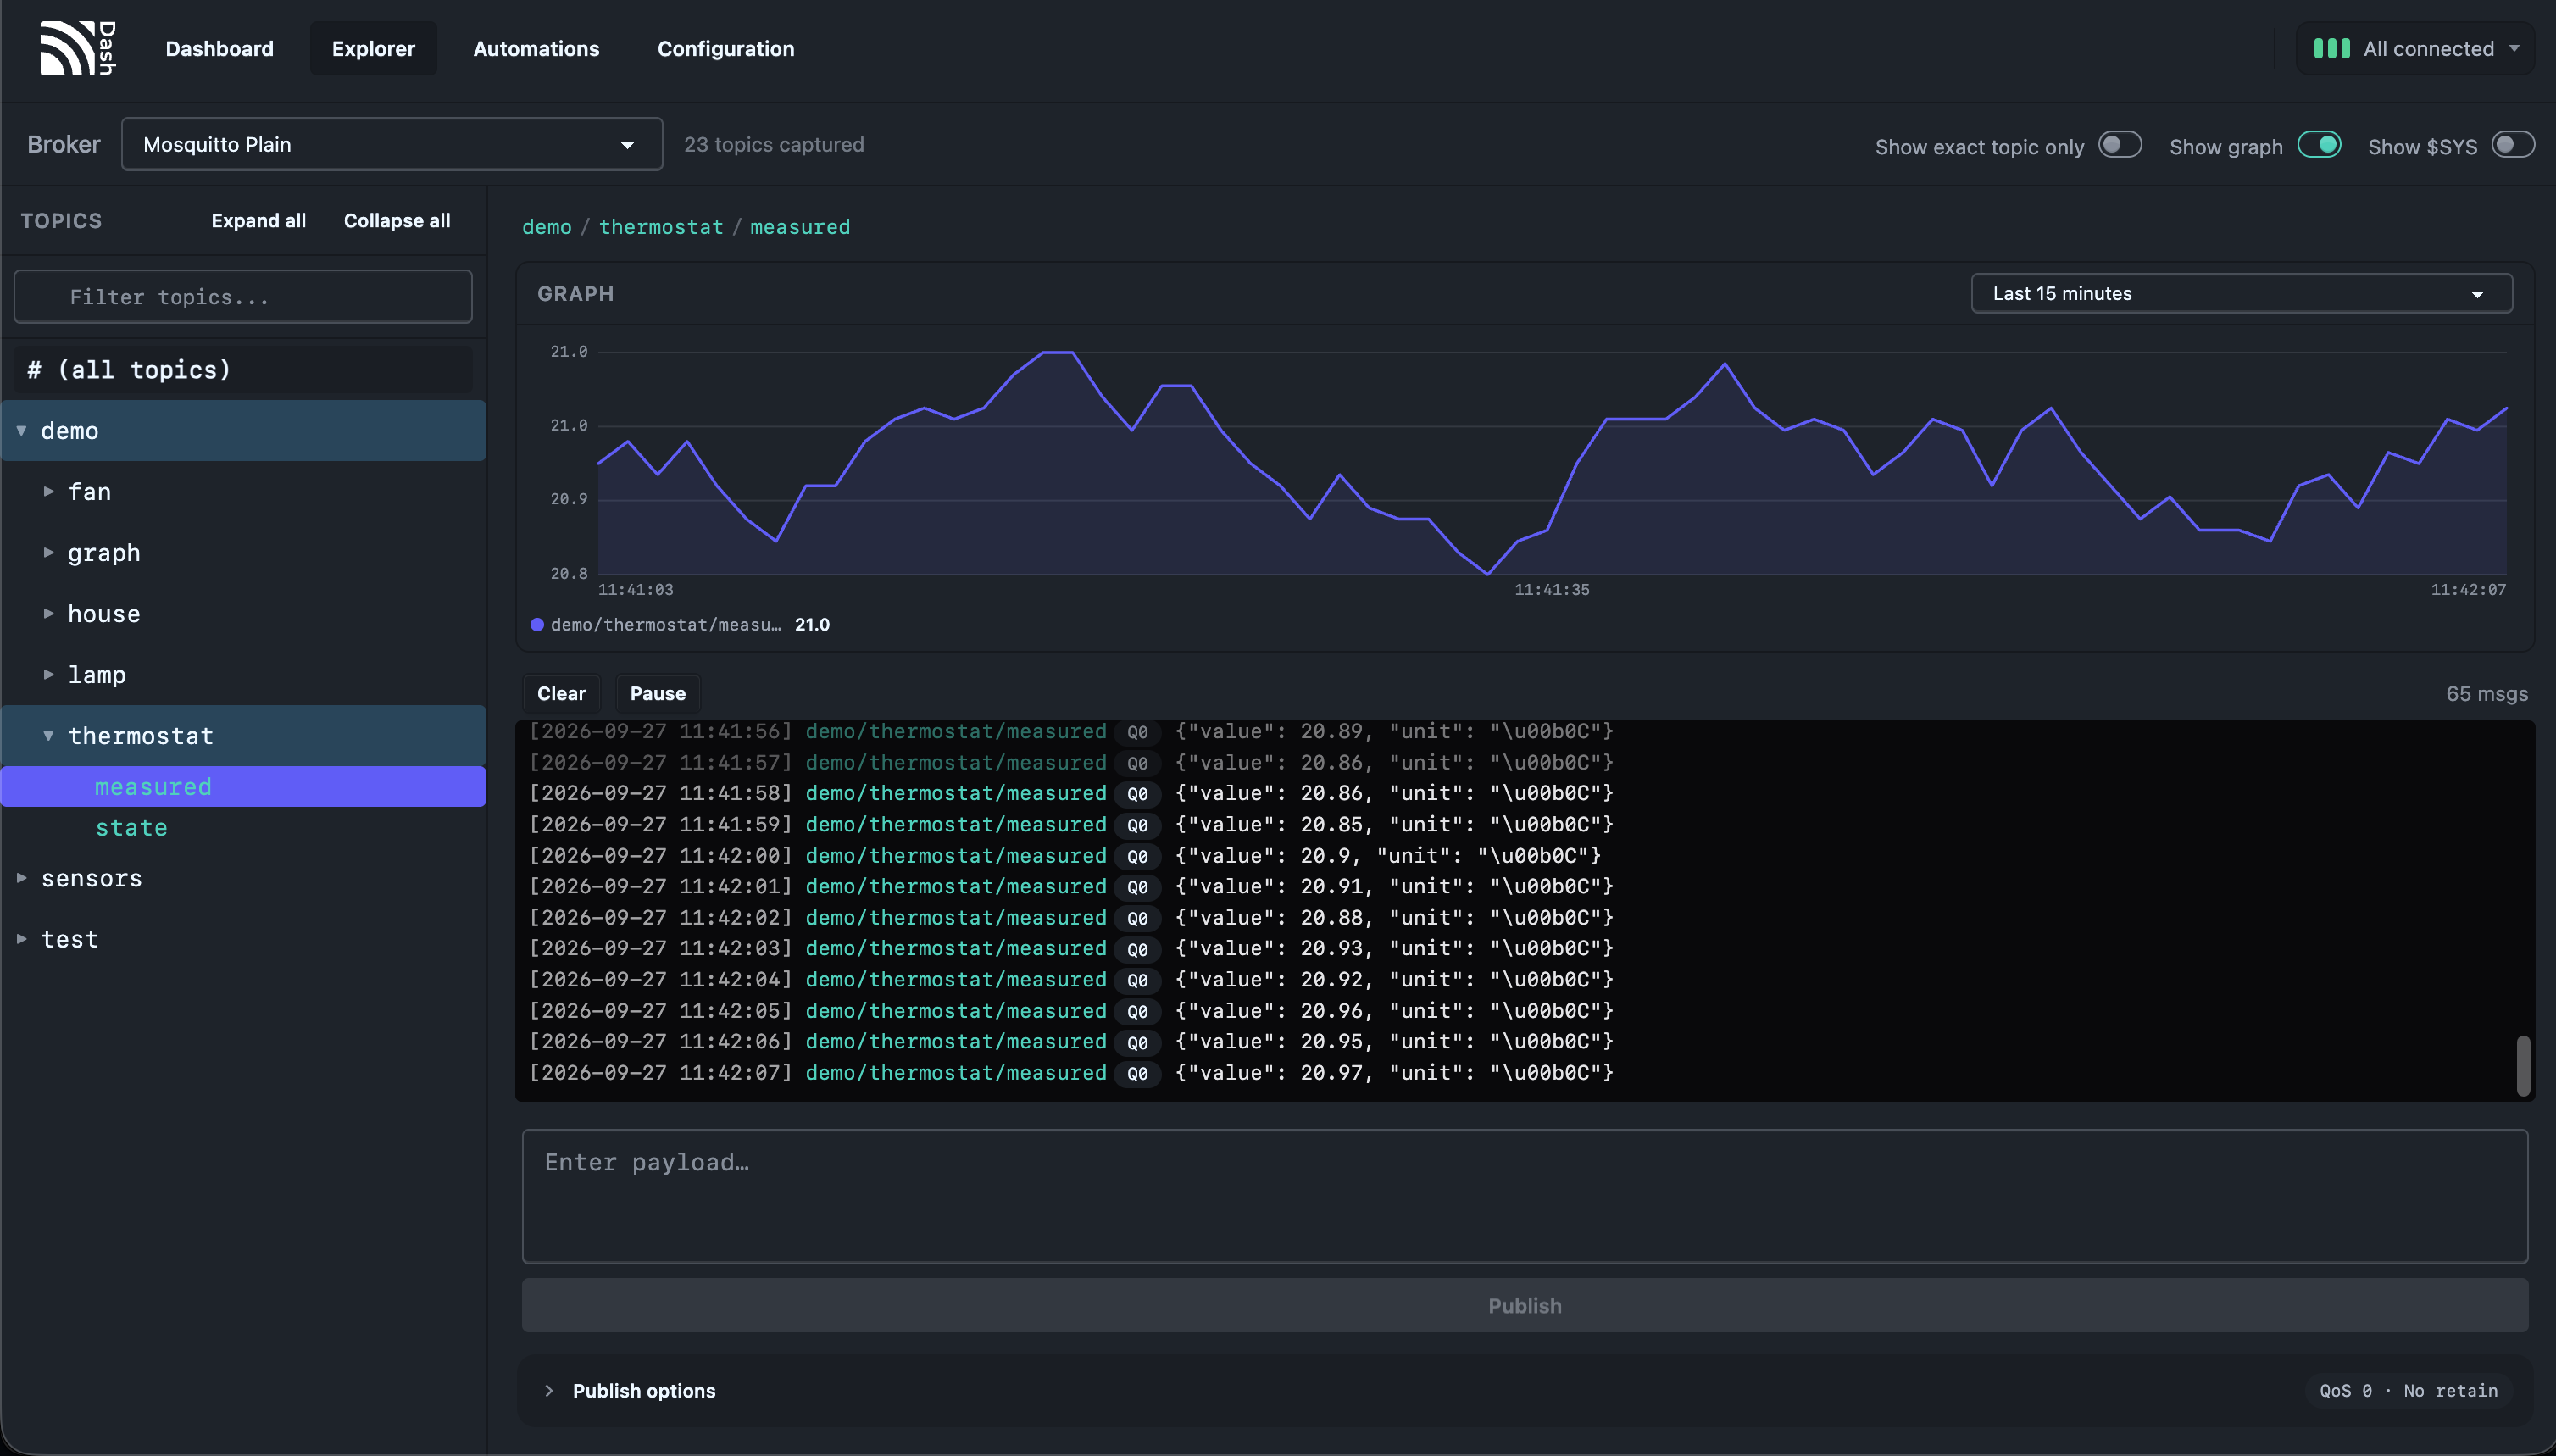
Task: Turn off the Show graph switch
Action: (2319, 145)
